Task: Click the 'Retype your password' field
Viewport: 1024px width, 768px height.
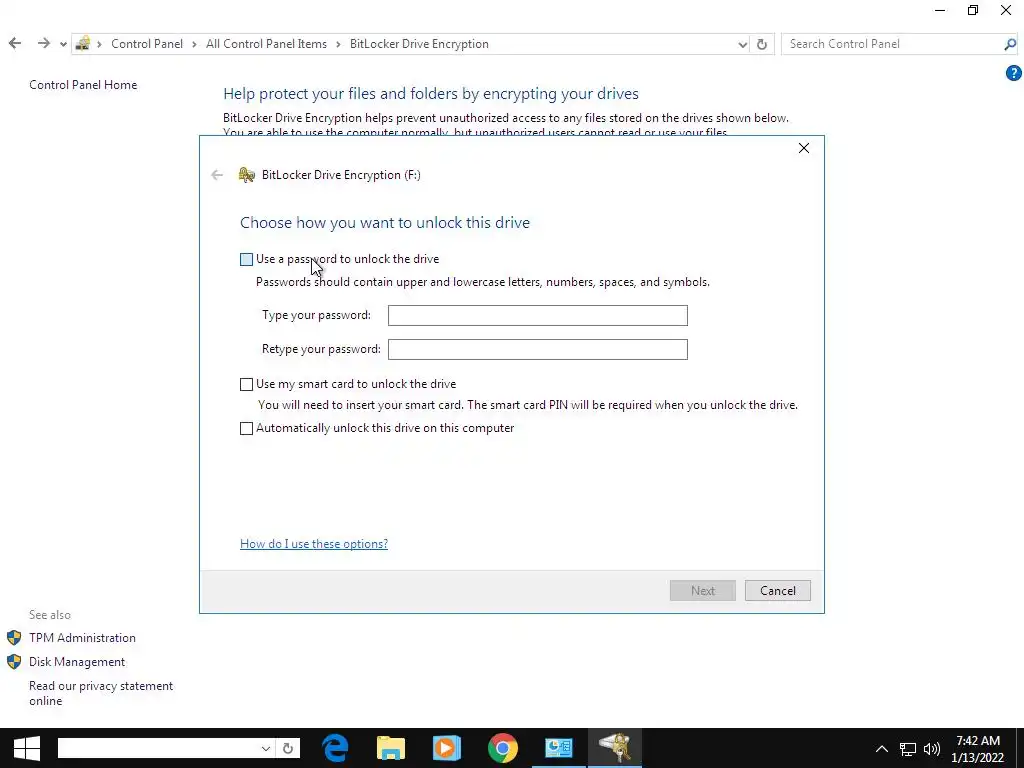Action: (537, 349)
